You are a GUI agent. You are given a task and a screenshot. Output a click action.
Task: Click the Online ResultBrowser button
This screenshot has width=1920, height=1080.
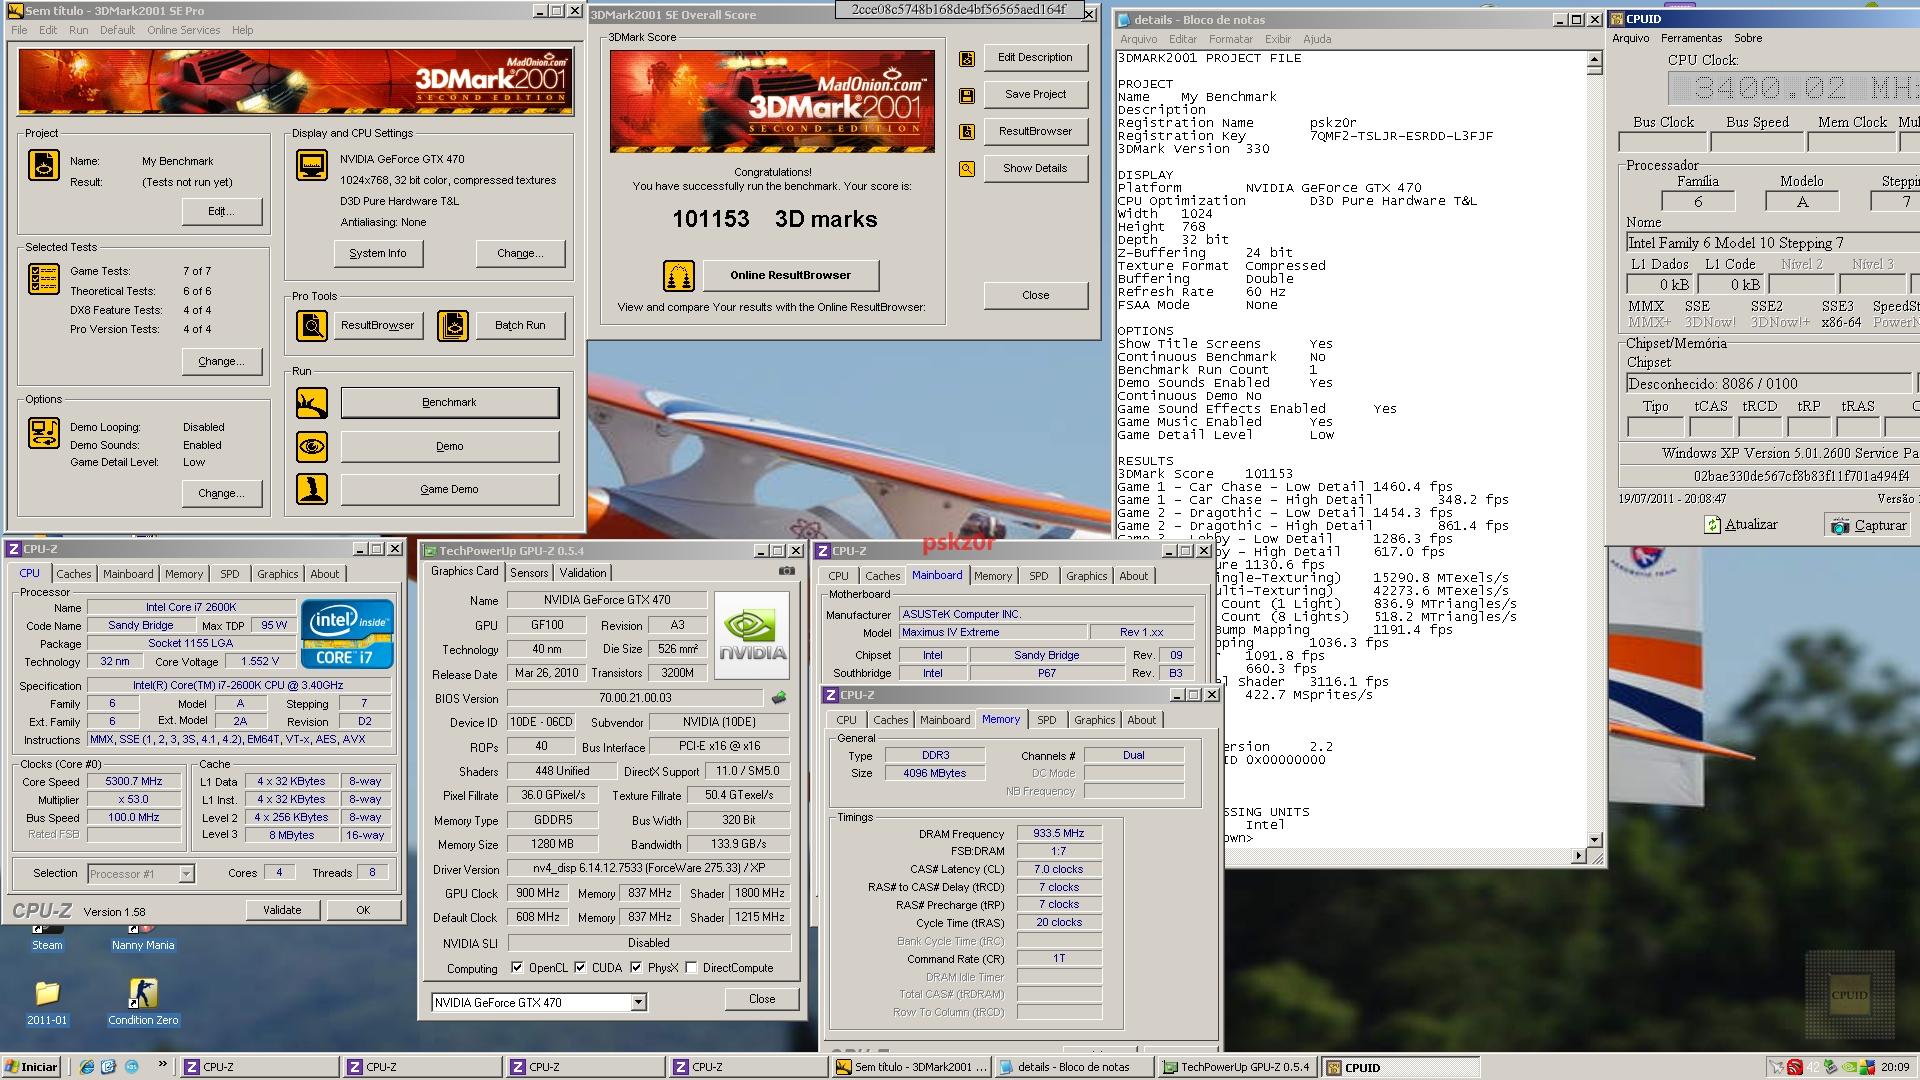coord(790,276)
